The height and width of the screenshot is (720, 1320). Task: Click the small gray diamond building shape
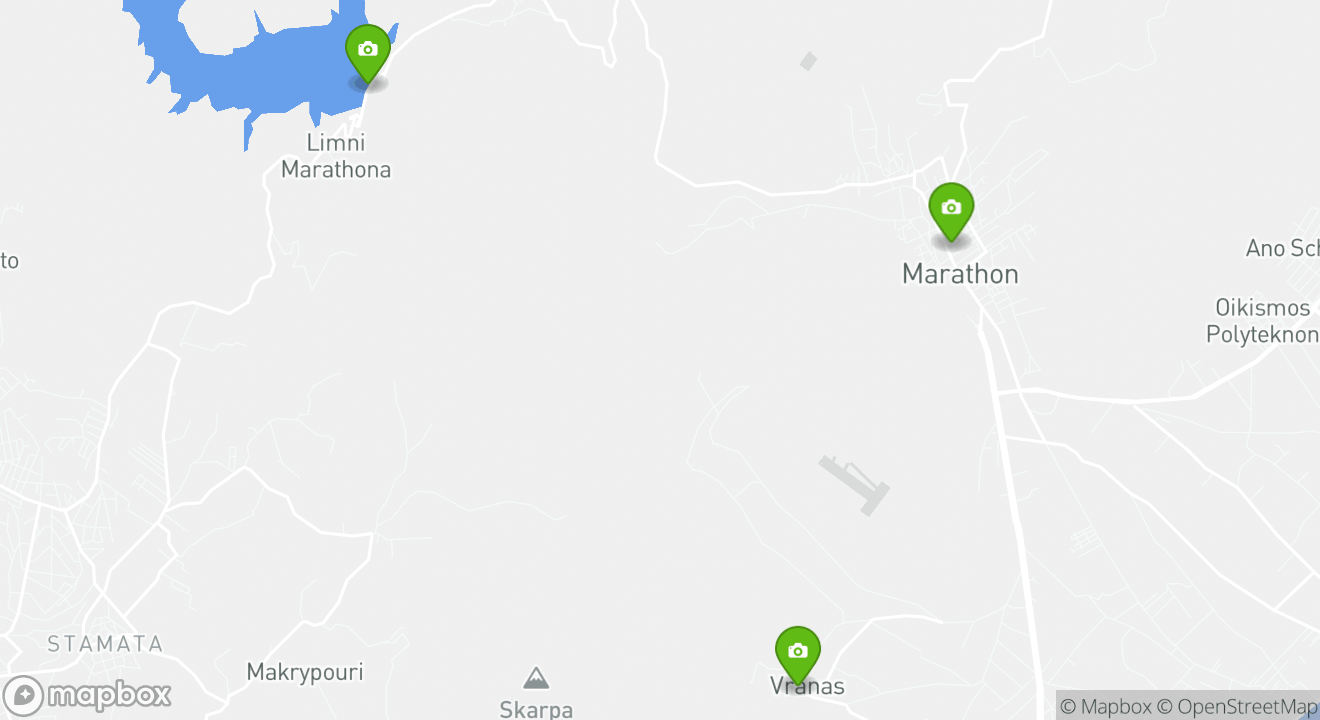[x=808, y=61]
